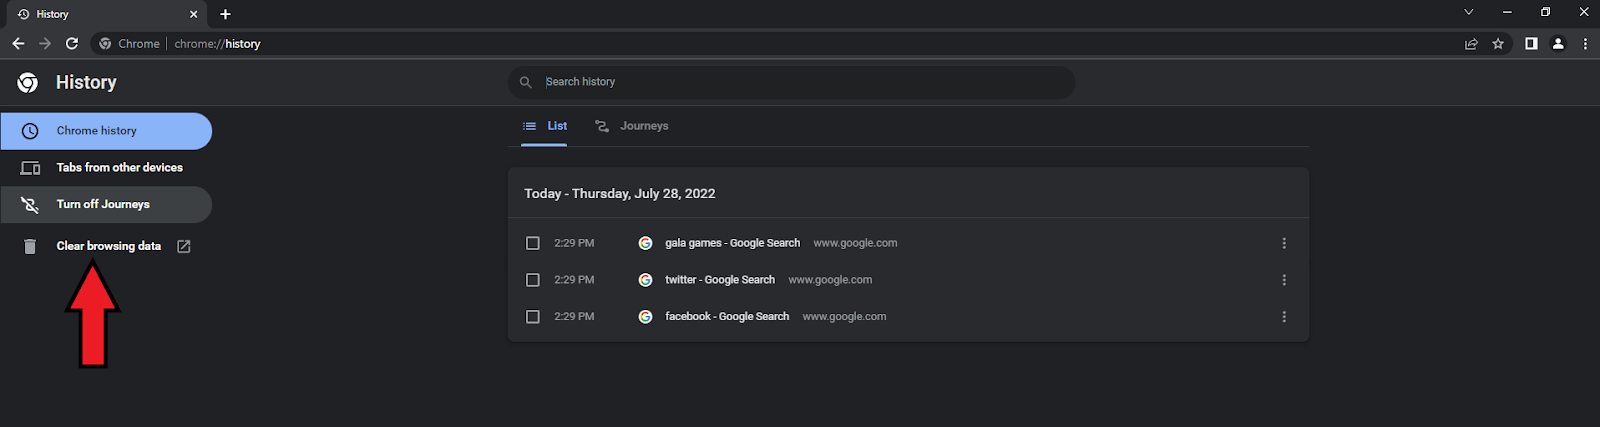
Task: Tick the facebook search entry checkbox
Action: (533, 316)
